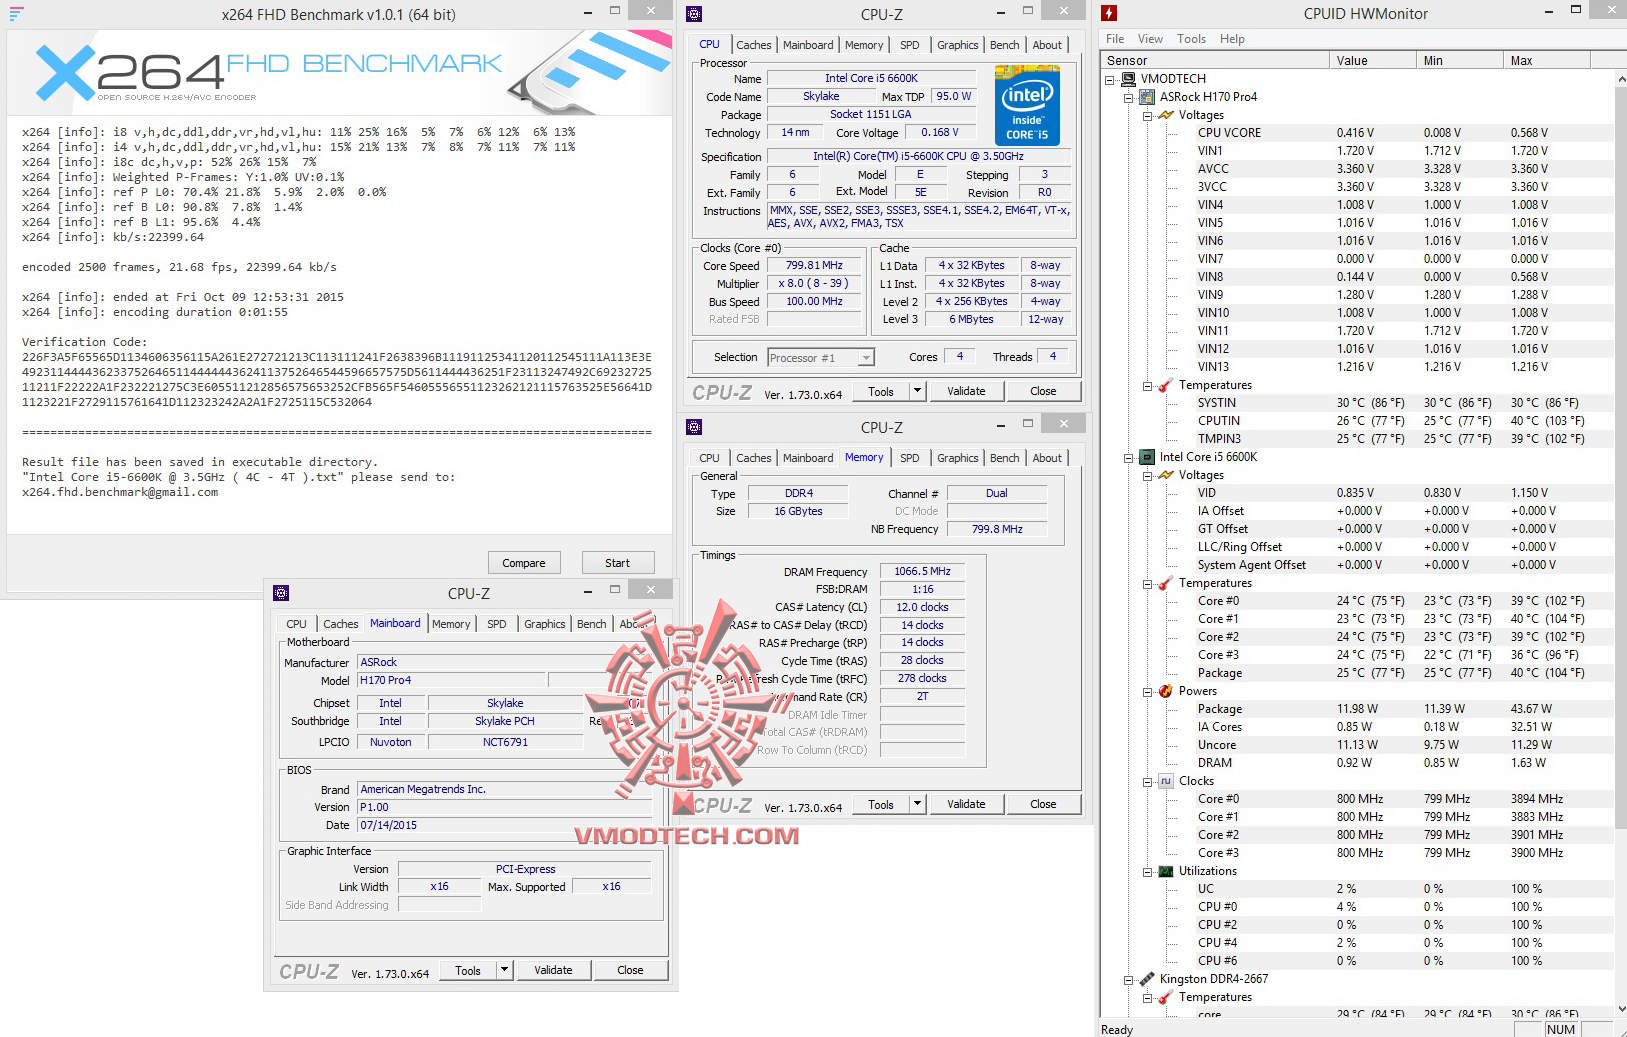This screenshot has height=1037, width=1627.
Task: Click the Temperatures thermometer icon under ASRock H170 Pro4
Action: tap(1166, 385)
